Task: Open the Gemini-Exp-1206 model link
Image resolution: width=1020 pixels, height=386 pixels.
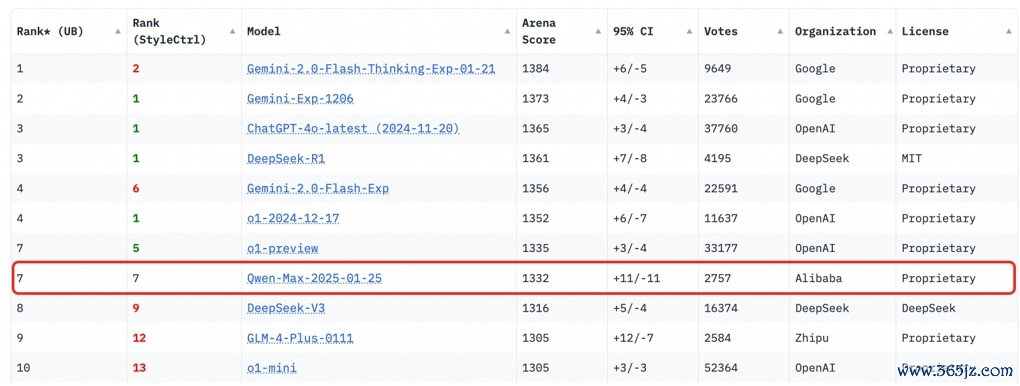Action: [x=300, y=99]
